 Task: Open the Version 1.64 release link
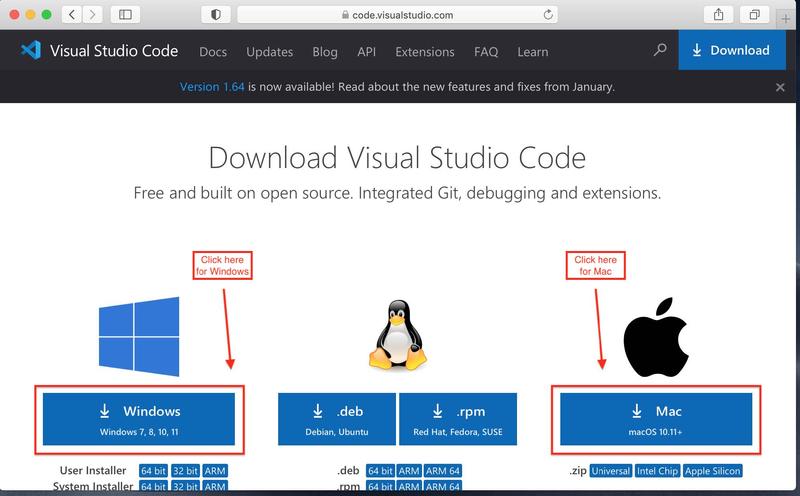(x=212, y=87)
